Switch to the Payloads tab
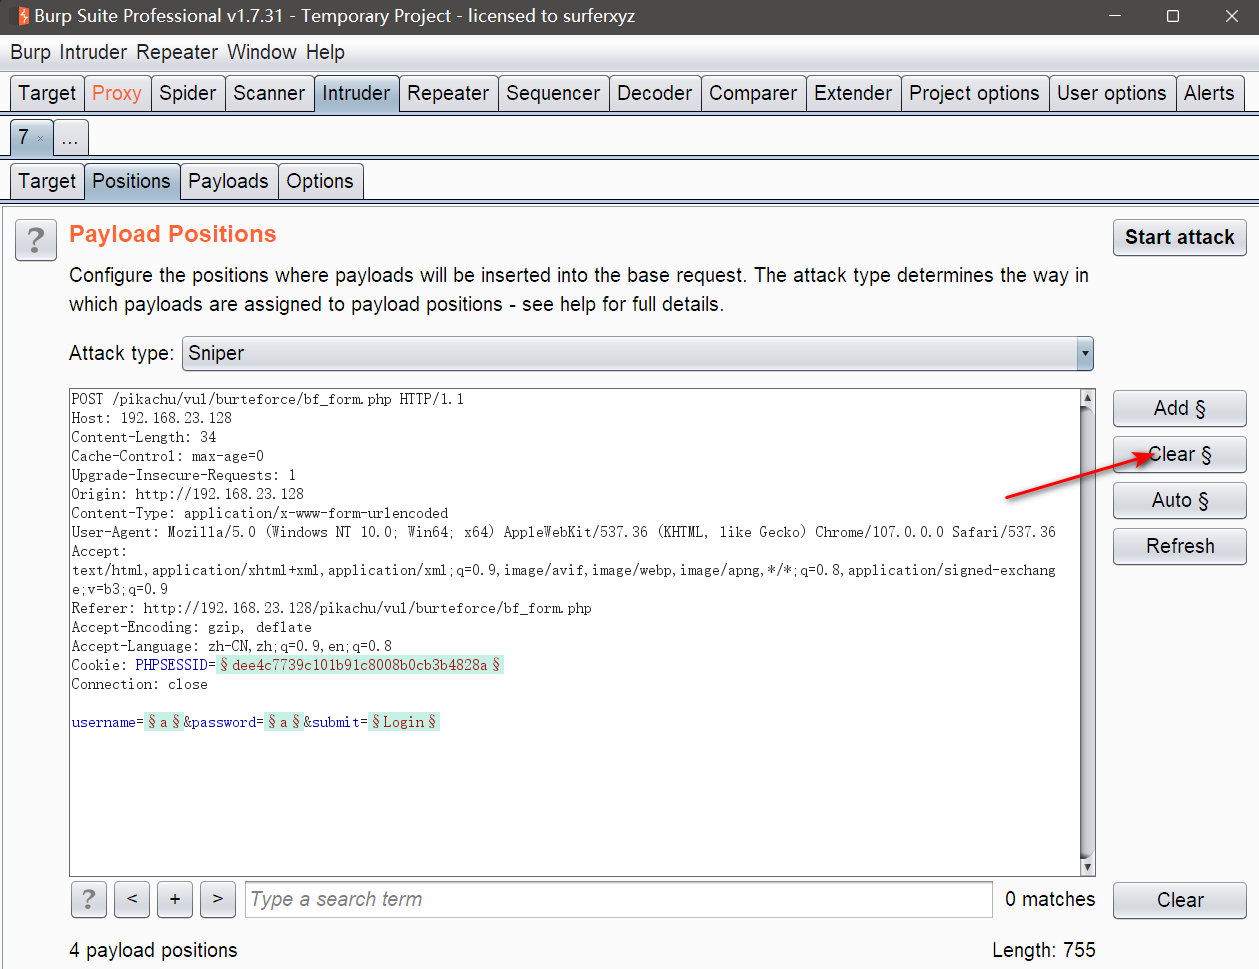The height and width of the screenshot is (969, 1259). (x=228, y=181)
